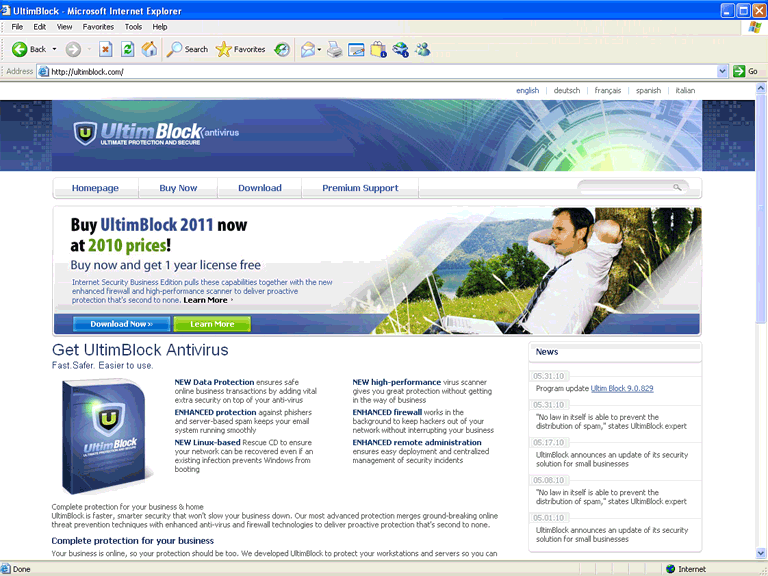Viewport: 768px width, 576px height.
Task: Expand the address bar URL dropdown
Action: click(x=722, y=72)
